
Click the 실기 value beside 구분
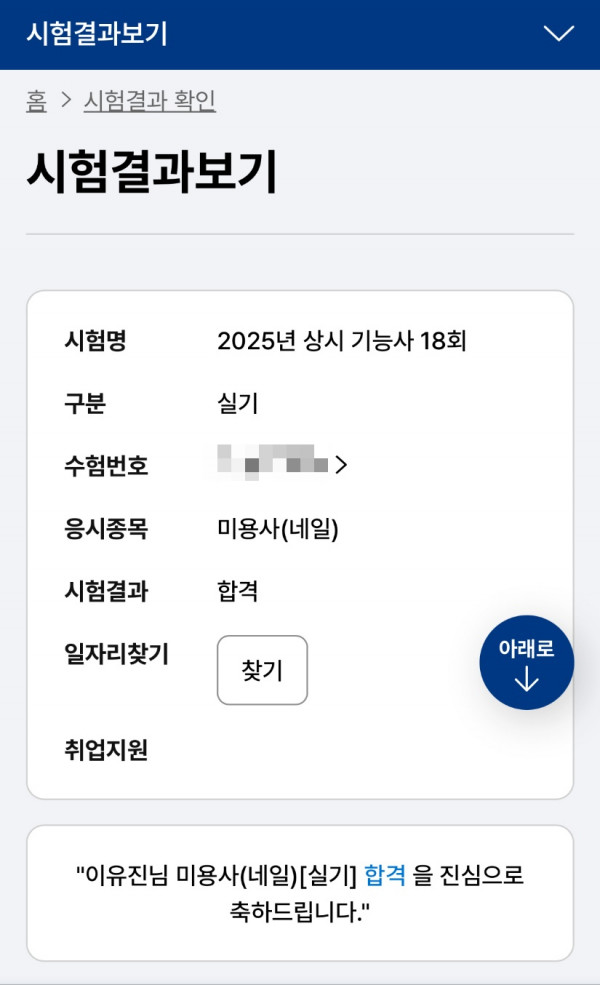pyautogui.click(x=238, y=403)
